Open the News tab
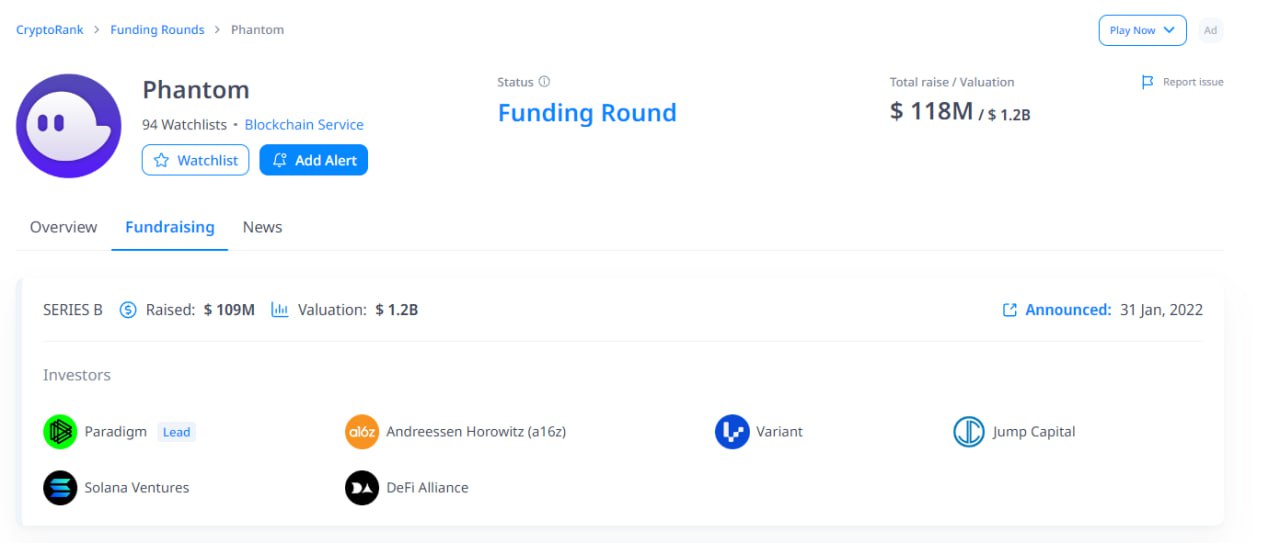The image size is (1280, 543). (262, 227)
